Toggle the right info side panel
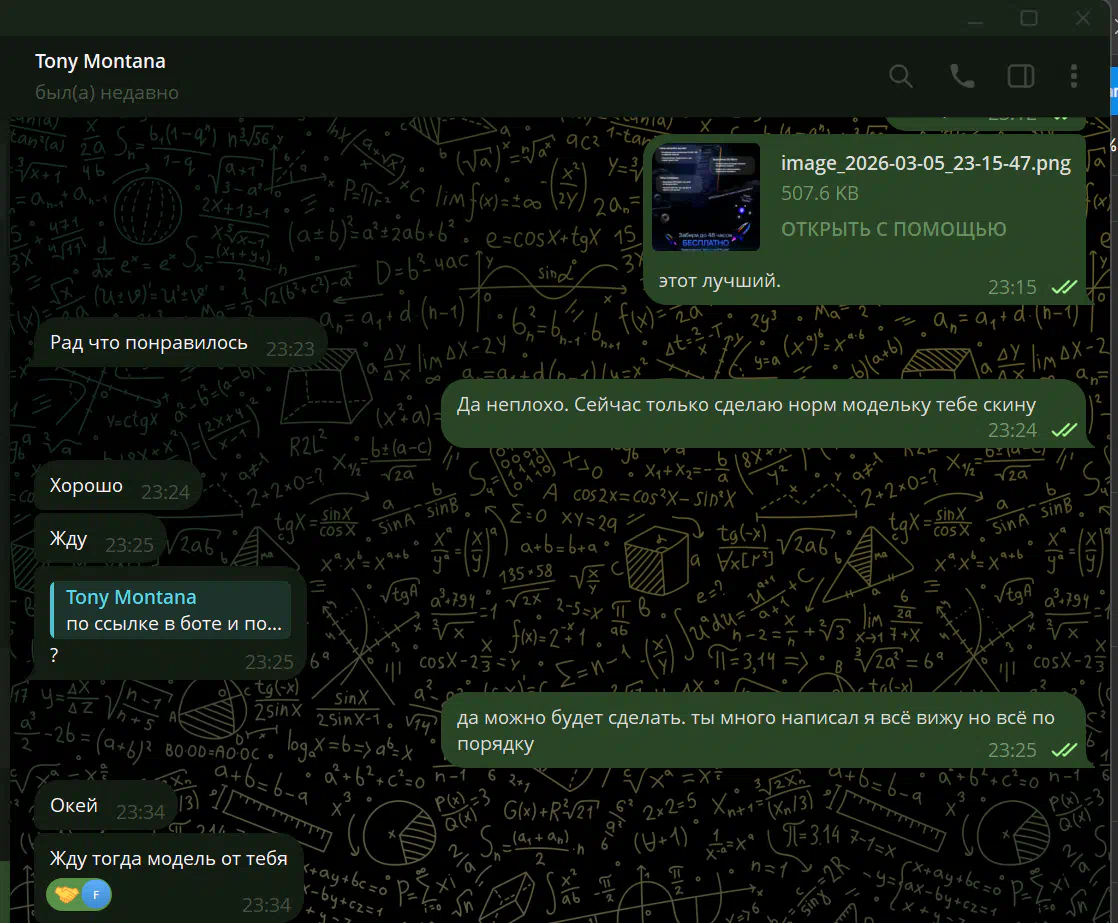The height and width of the screenshot is (923, 1118). point(1020,77)
